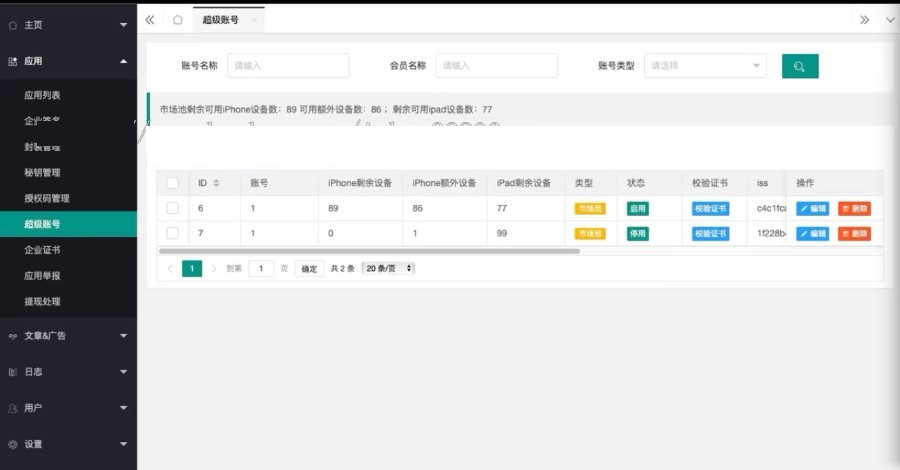Tick the checkbox for row ID 6
Screen dimensions: 900x470
click(172, 208)
